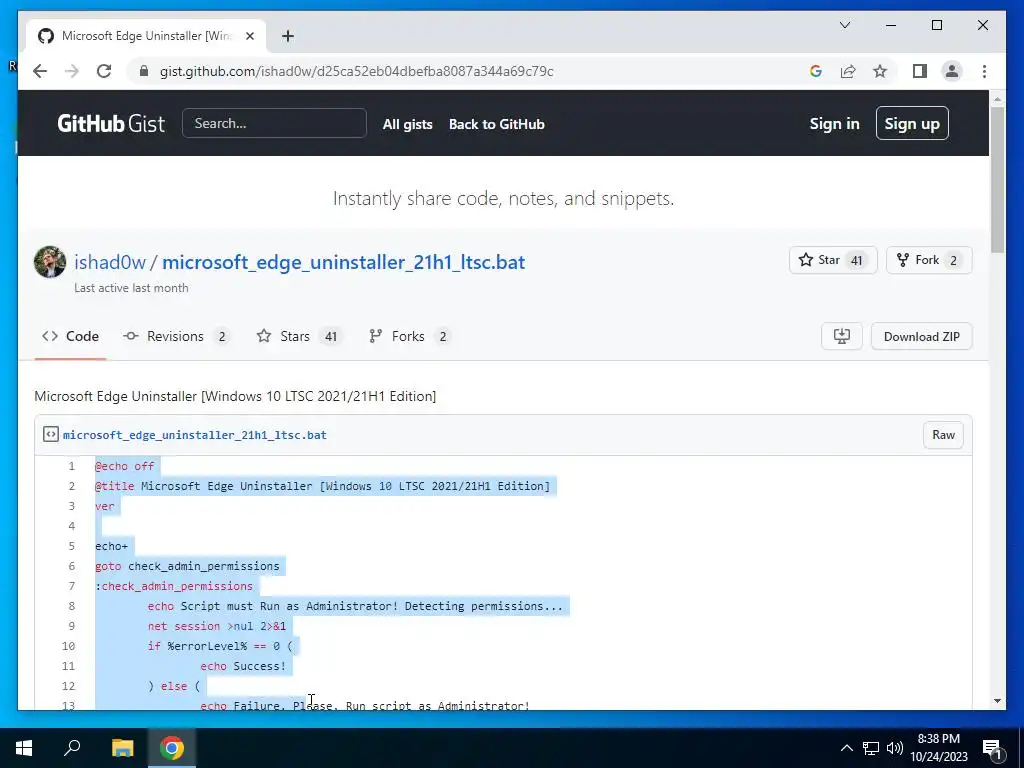Click the save to desktop icon button
Screen dimensions: 1024x768
click(842, 336)
